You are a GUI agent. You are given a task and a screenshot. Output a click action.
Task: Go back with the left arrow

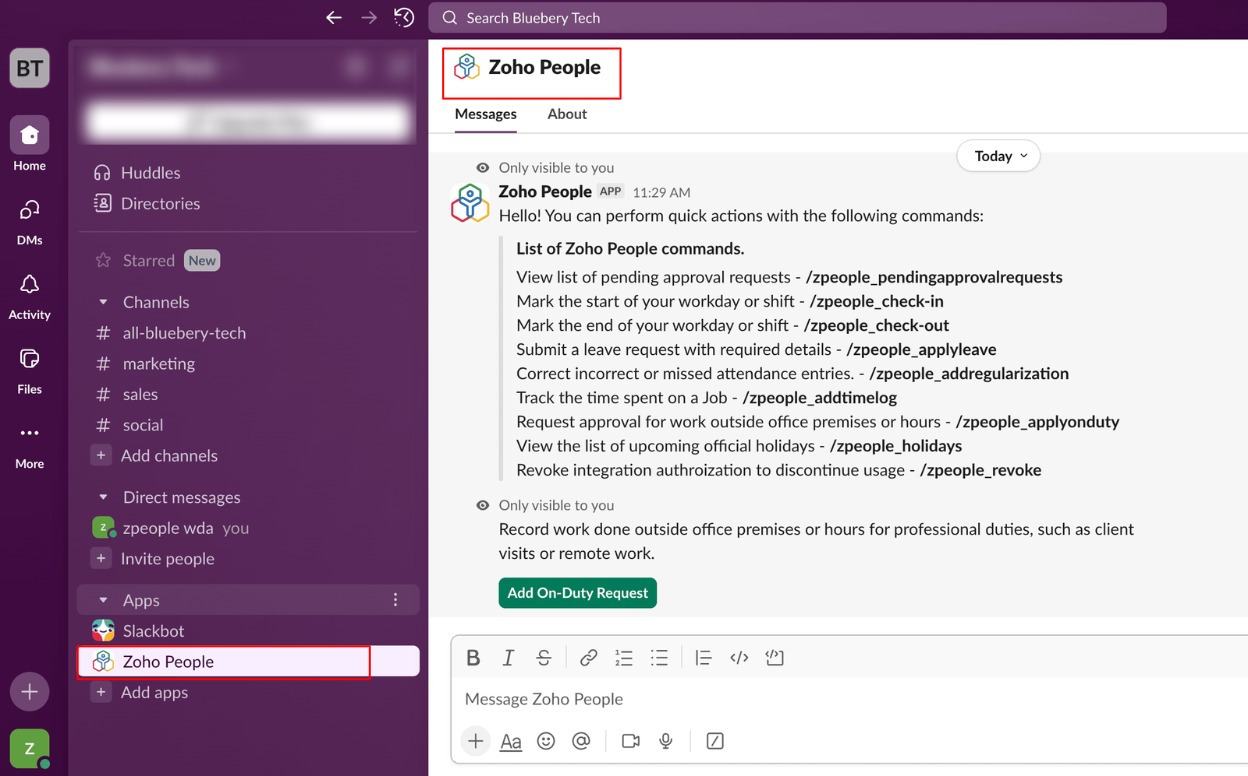coord(334,18)
